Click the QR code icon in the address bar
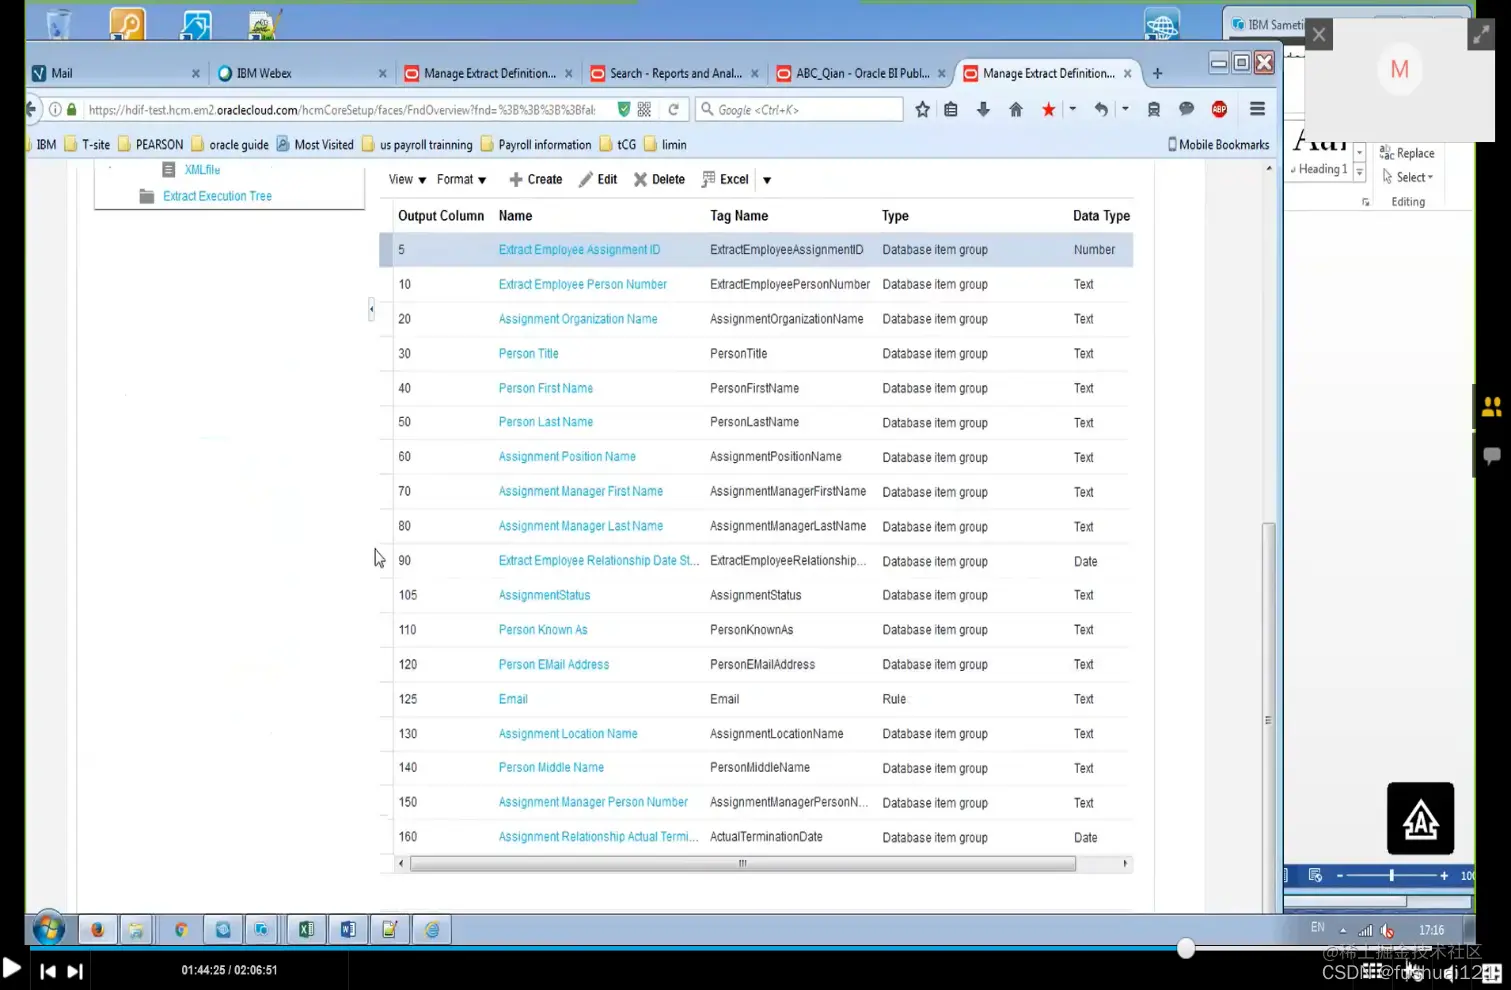The height and width of the screenshot is (990, 1511). pos(645,109)
